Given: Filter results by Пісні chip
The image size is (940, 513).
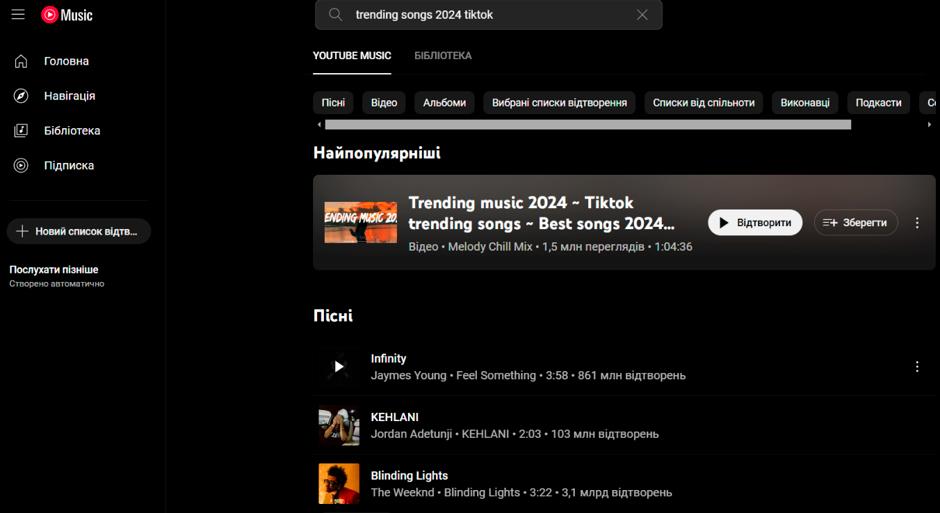Looking at the screenshot, I should pos(333,102).
